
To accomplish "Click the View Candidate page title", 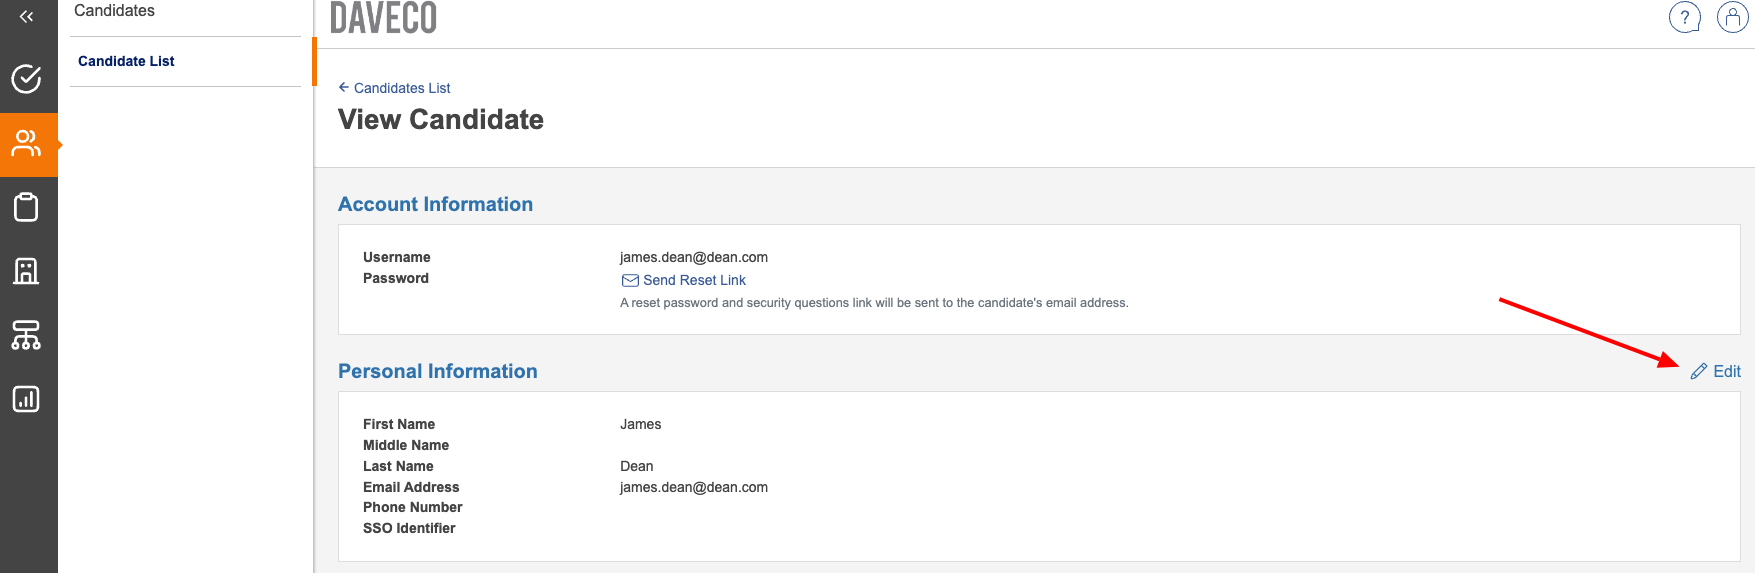I will click(441, 120).
